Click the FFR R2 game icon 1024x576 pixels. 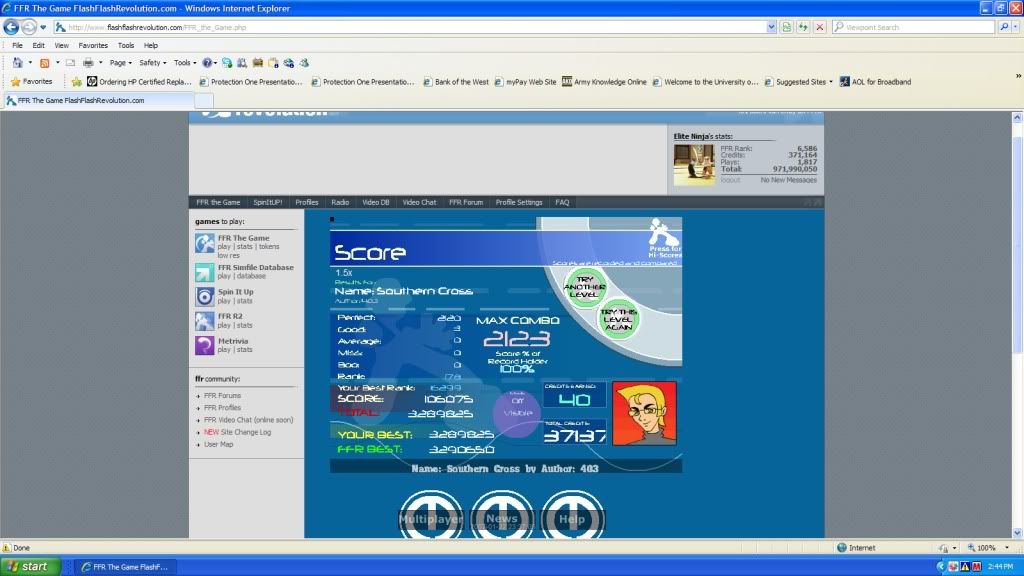click(204, 320)
